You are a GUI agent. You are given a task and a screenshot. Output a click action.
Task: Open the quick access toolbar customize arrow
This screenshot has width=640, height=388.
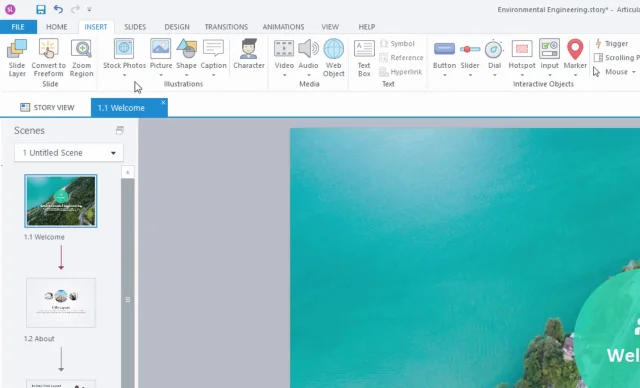pyautogui.click(x=89, y=9)
